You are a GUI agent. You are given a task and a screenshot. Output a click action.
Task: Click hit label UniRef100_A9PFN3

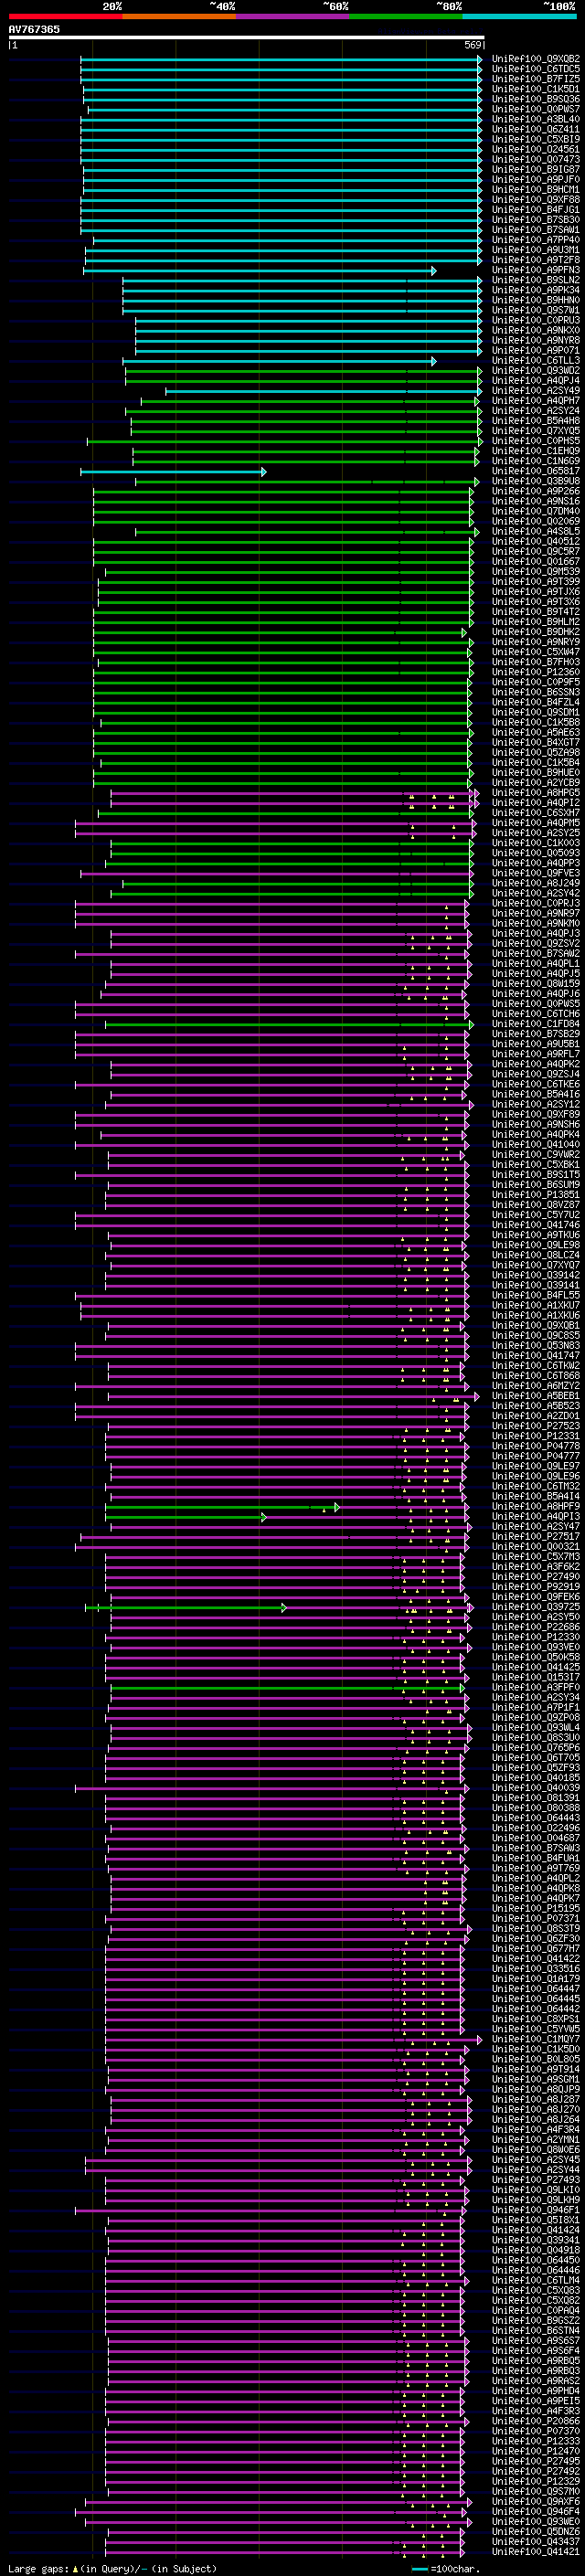536,270
